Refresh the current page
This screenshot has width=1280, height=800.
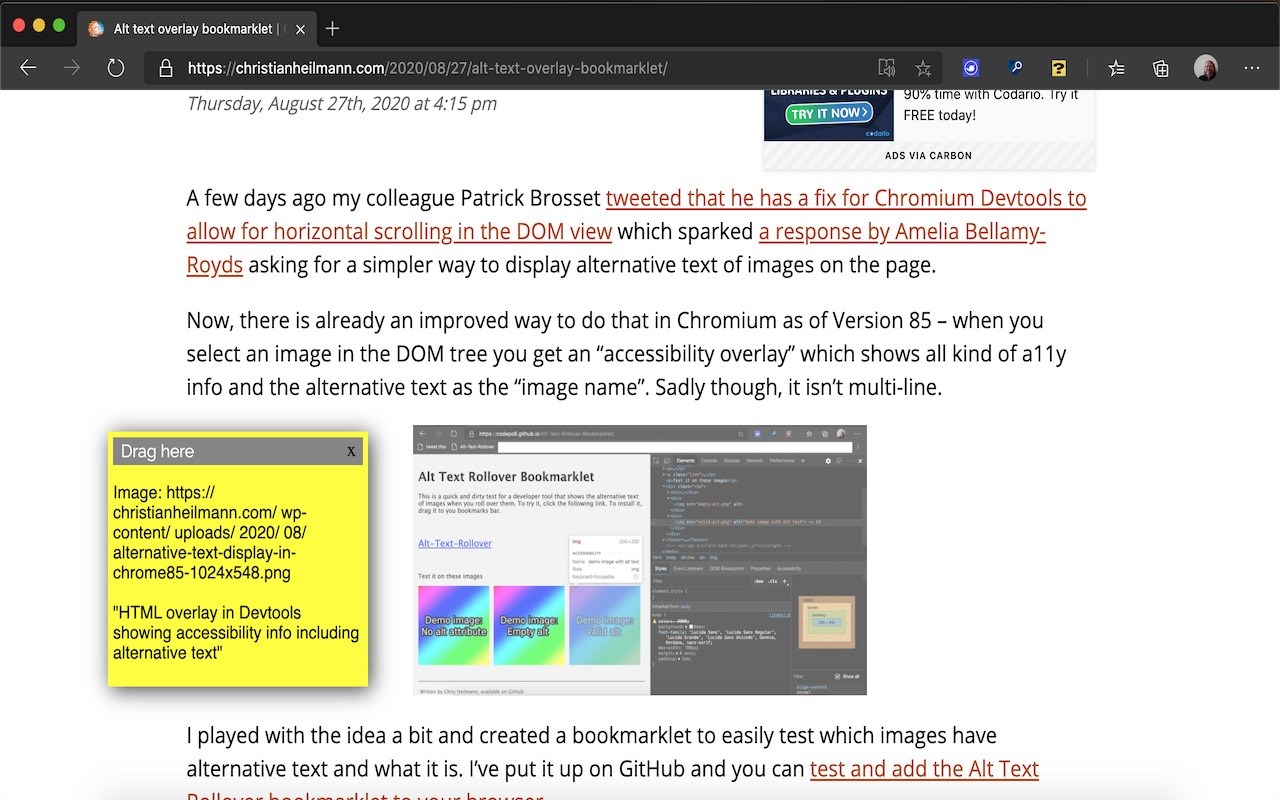coord(116,68)
